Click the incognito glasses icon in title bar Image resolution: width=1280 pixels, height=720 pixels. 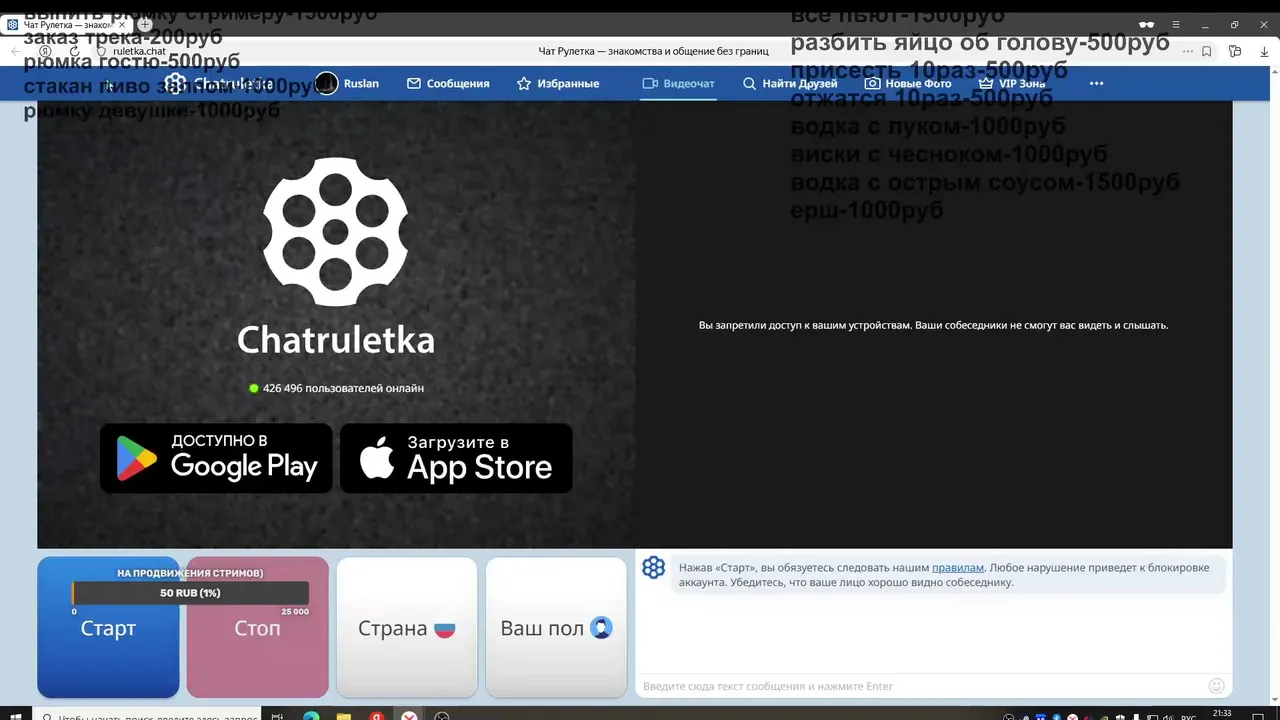(1146, 24)
